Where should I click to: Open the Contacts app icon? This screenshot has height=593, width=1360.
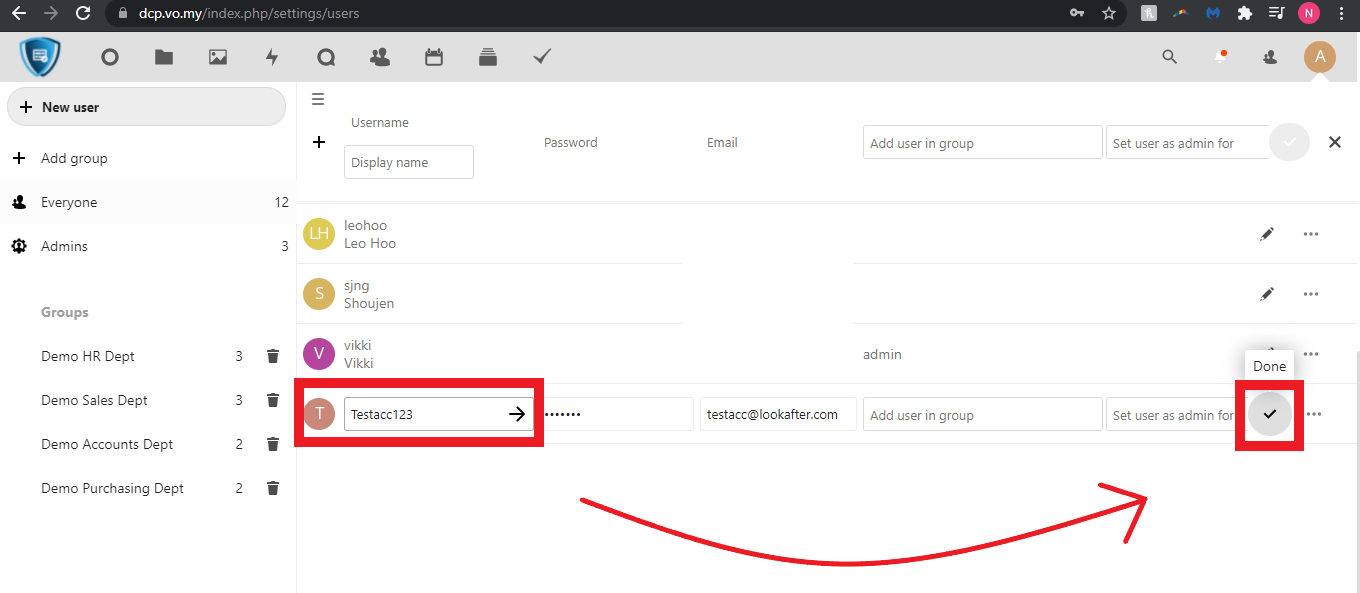[380, 57]
